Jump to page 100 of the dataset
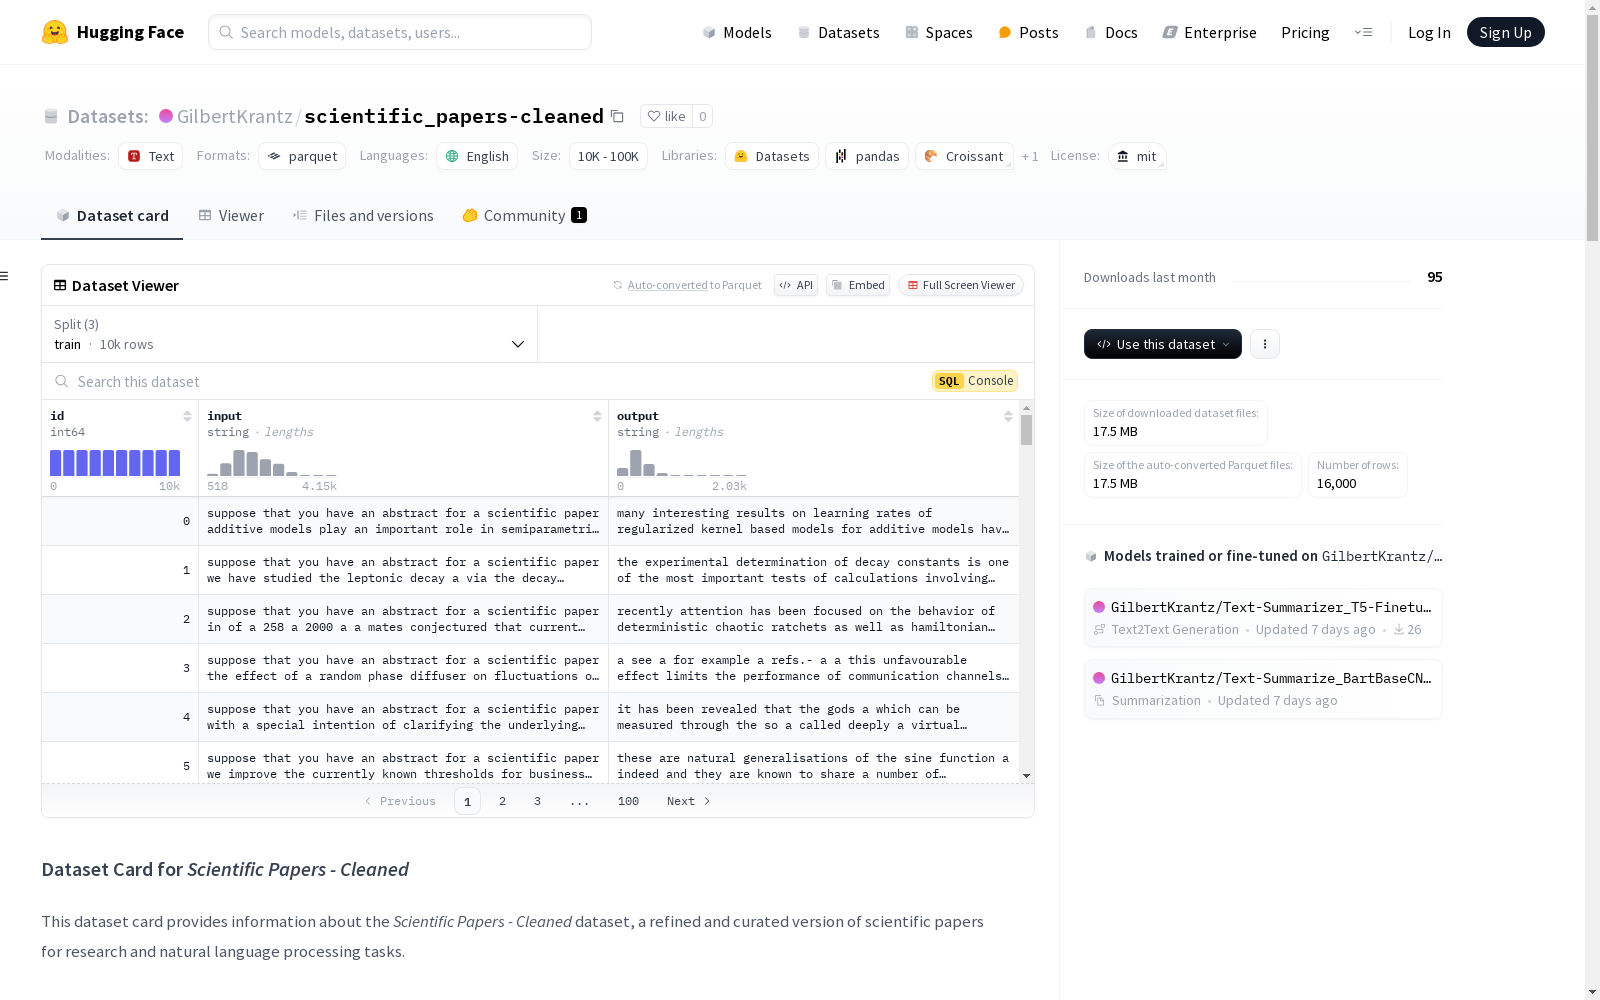 pos(628,801)
